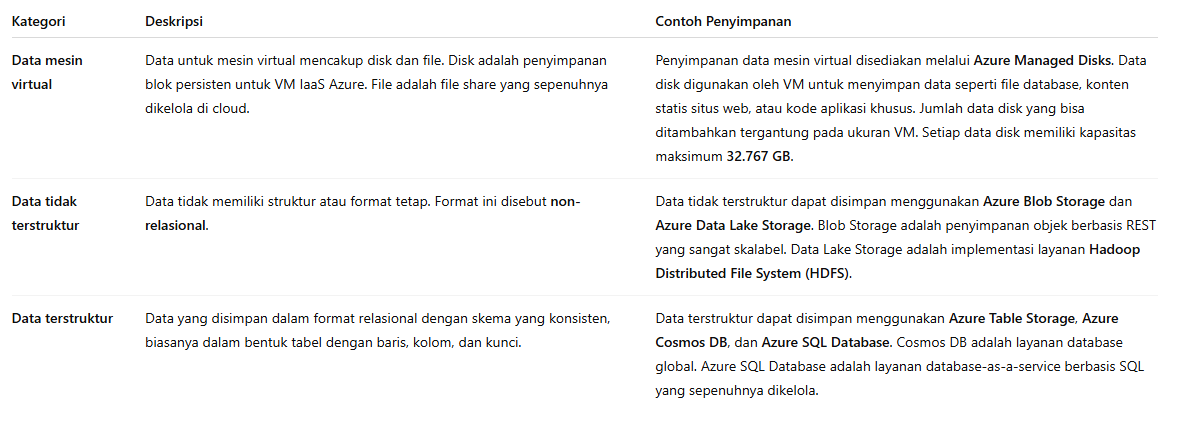
Task: Click the bold 32.767 GB capacity value
Action: (x=760, y=157)
